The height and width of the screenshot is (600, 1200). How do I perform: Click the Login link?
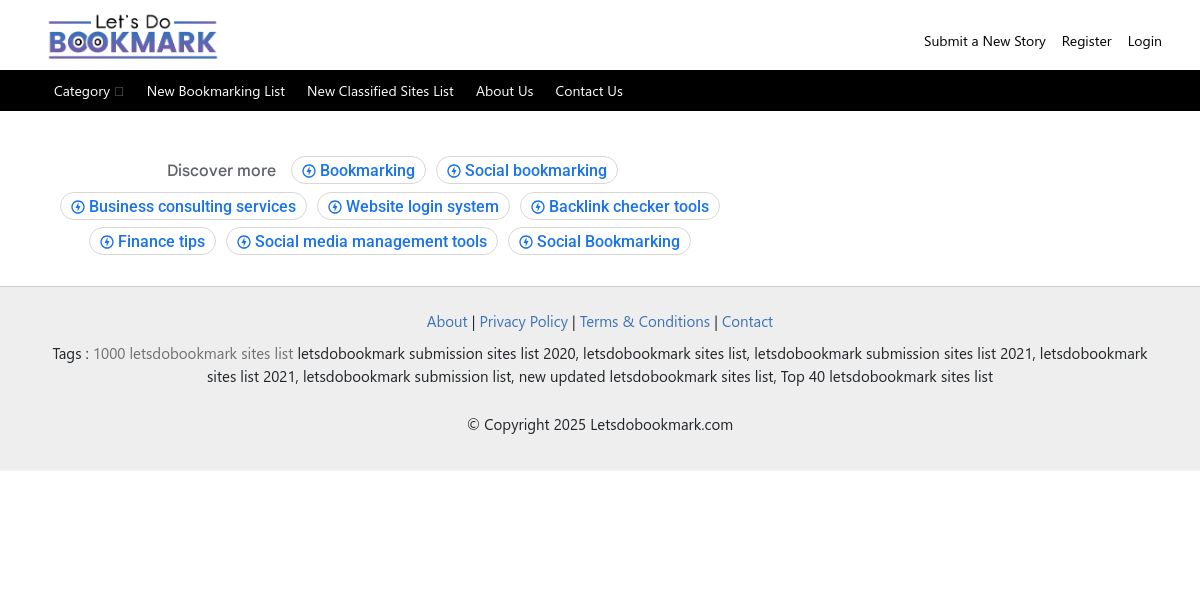tap(1145, 41)
